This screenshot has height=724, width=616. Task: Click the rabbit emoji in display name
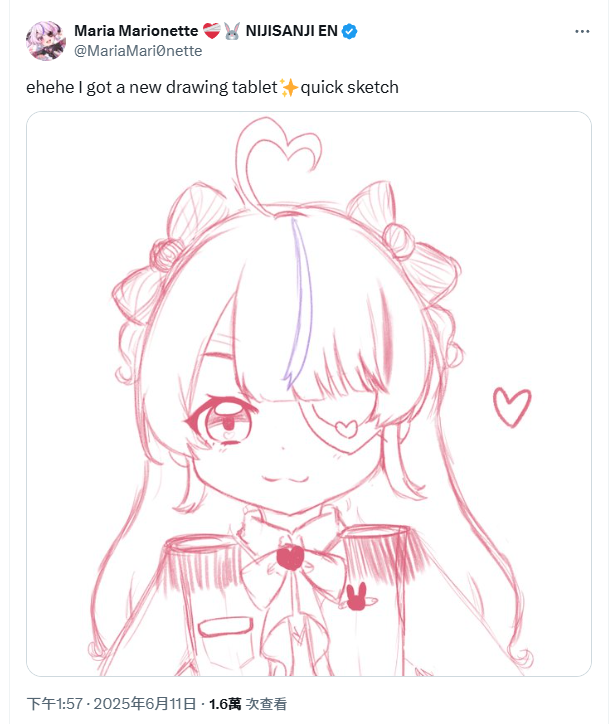coord(232,31)
